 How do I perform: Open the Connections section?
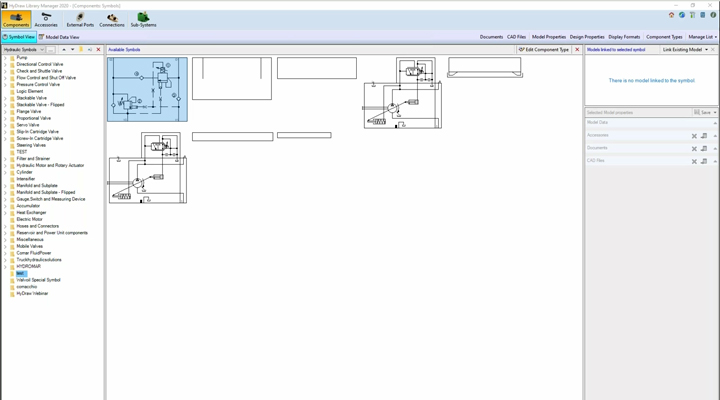pos(112,20)
